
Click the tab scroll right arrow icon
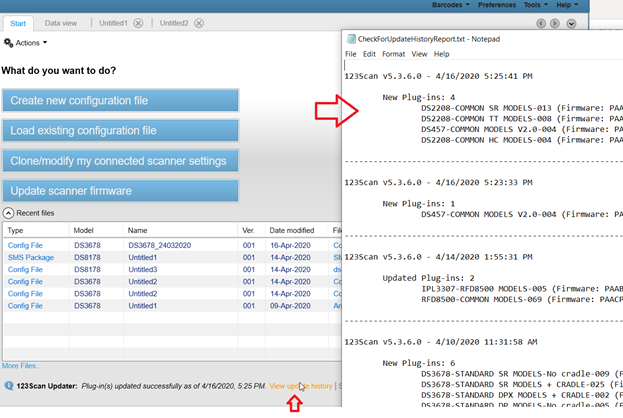point(556,22)
